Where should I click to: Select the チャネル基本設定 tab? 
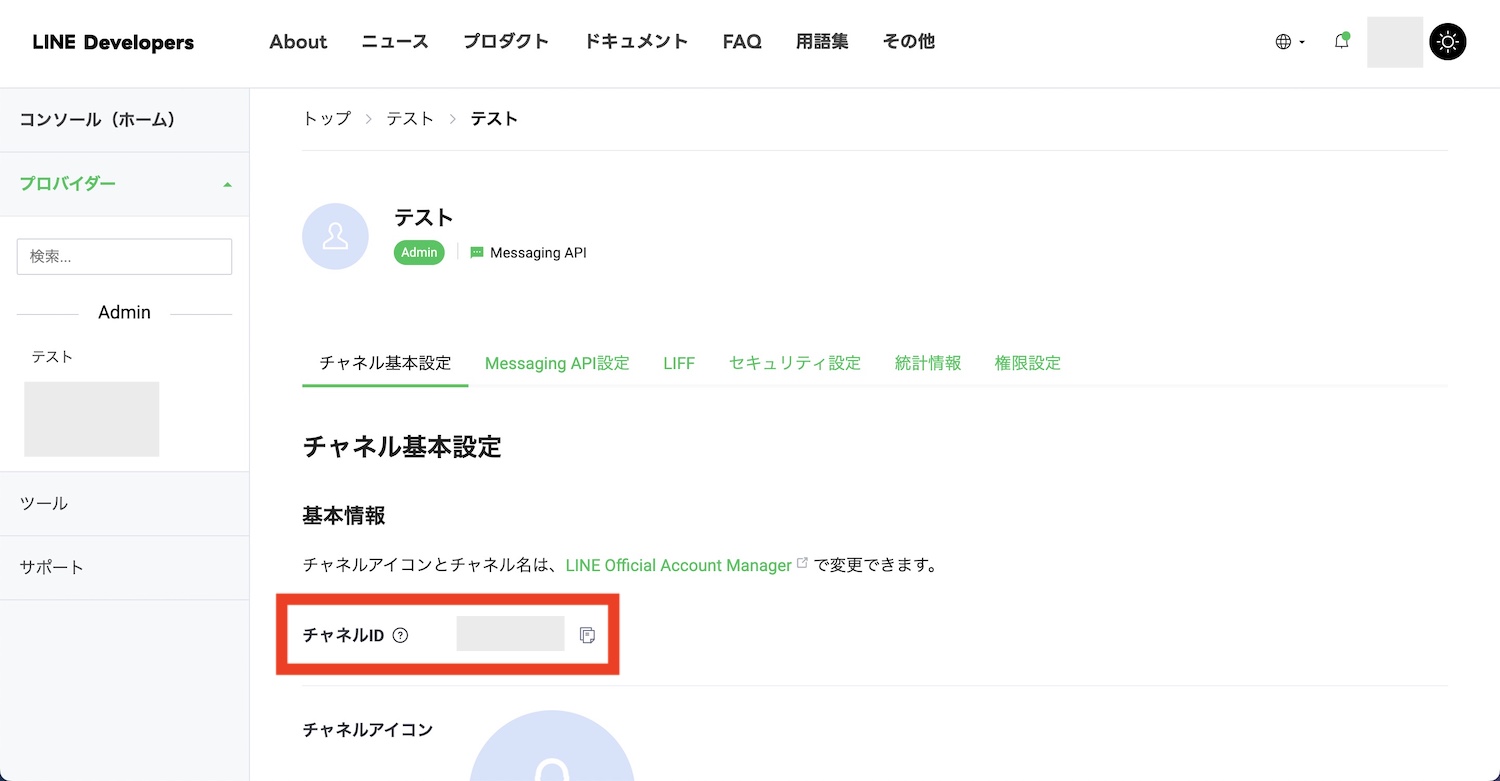click(x=385, y=363)
